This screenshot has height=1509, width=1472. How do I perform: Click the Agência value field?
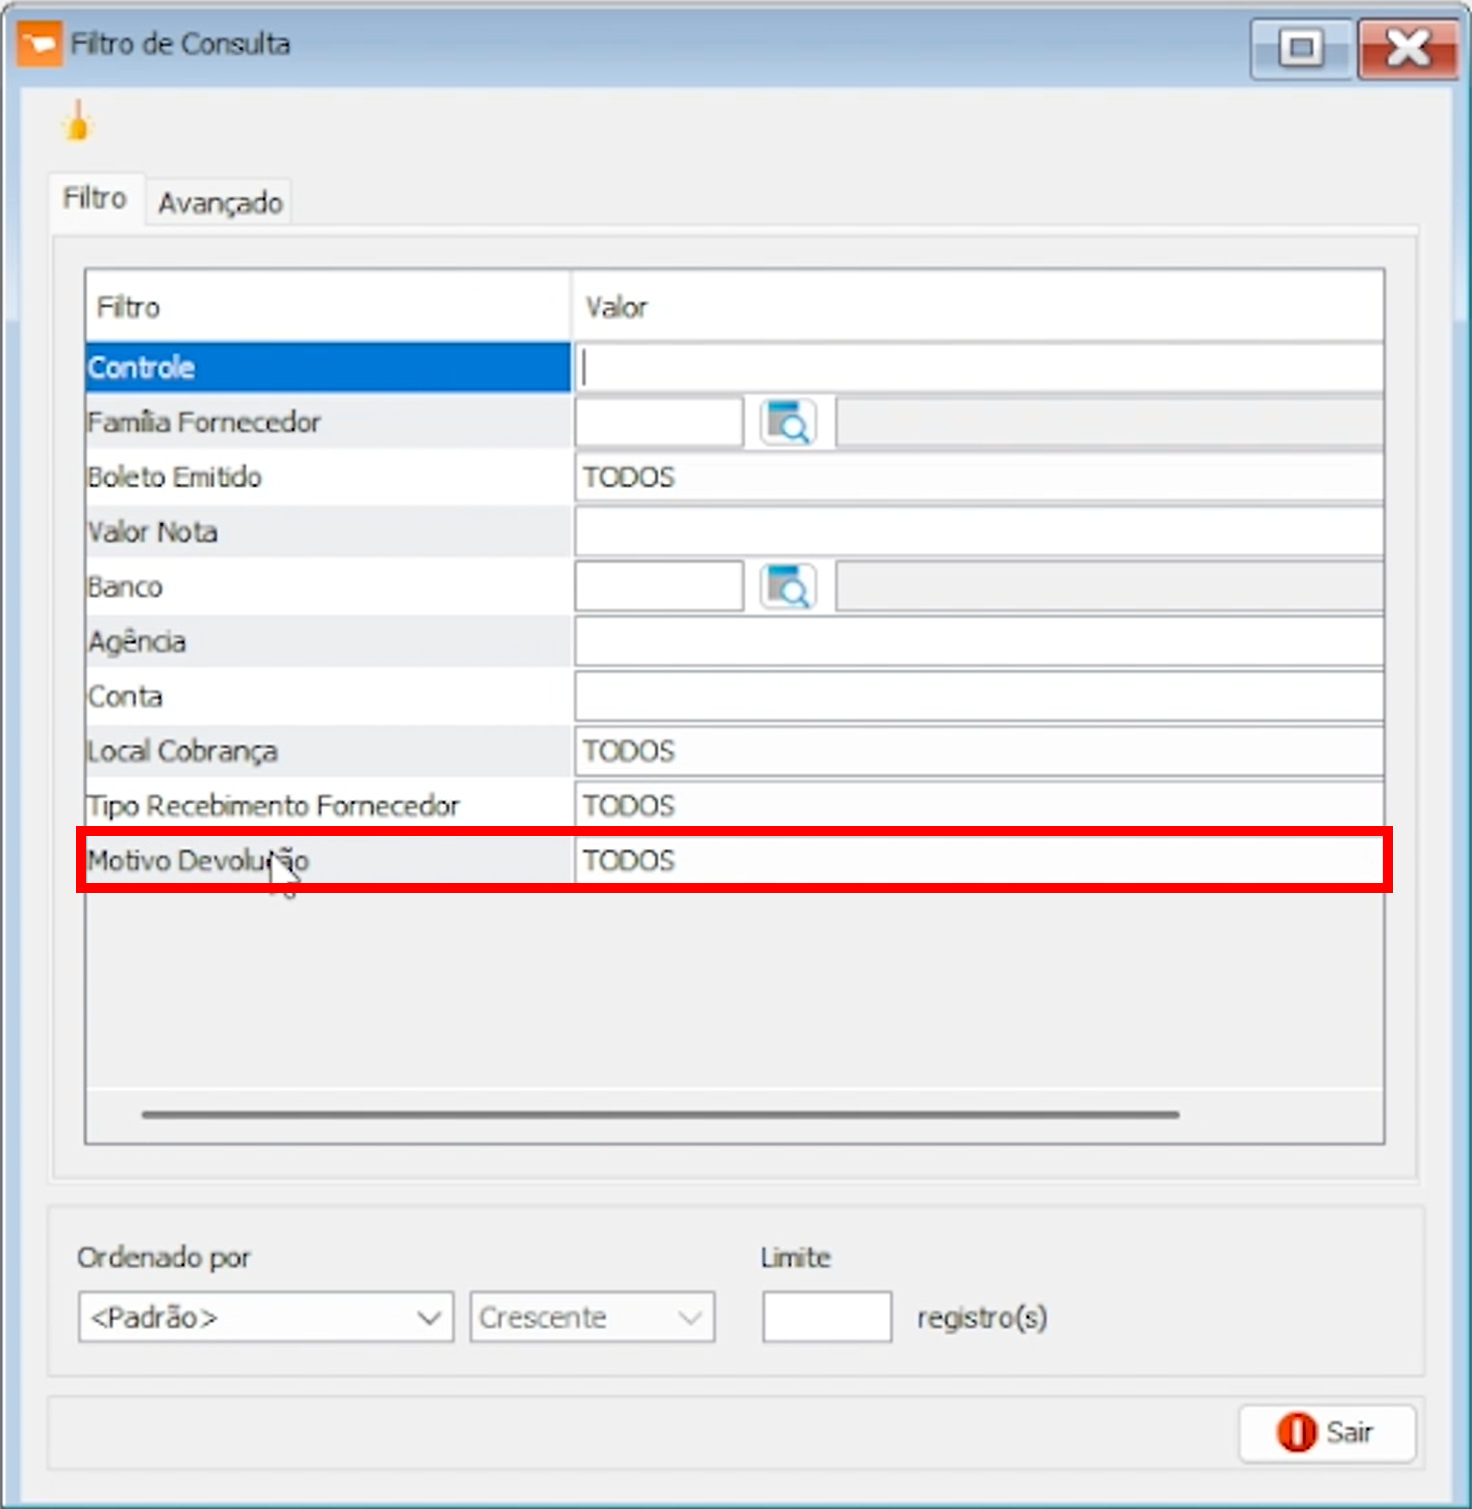[x=978, y=642]
